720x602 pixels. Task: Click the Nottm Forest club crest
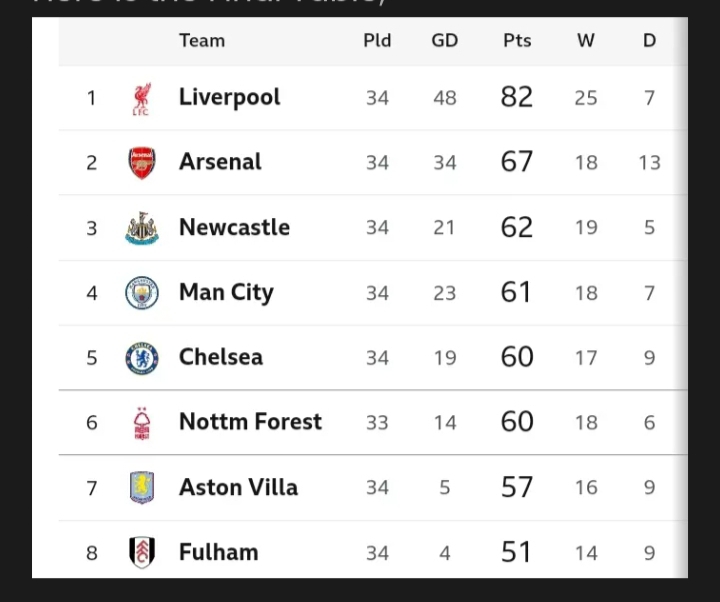coord(142,423)
